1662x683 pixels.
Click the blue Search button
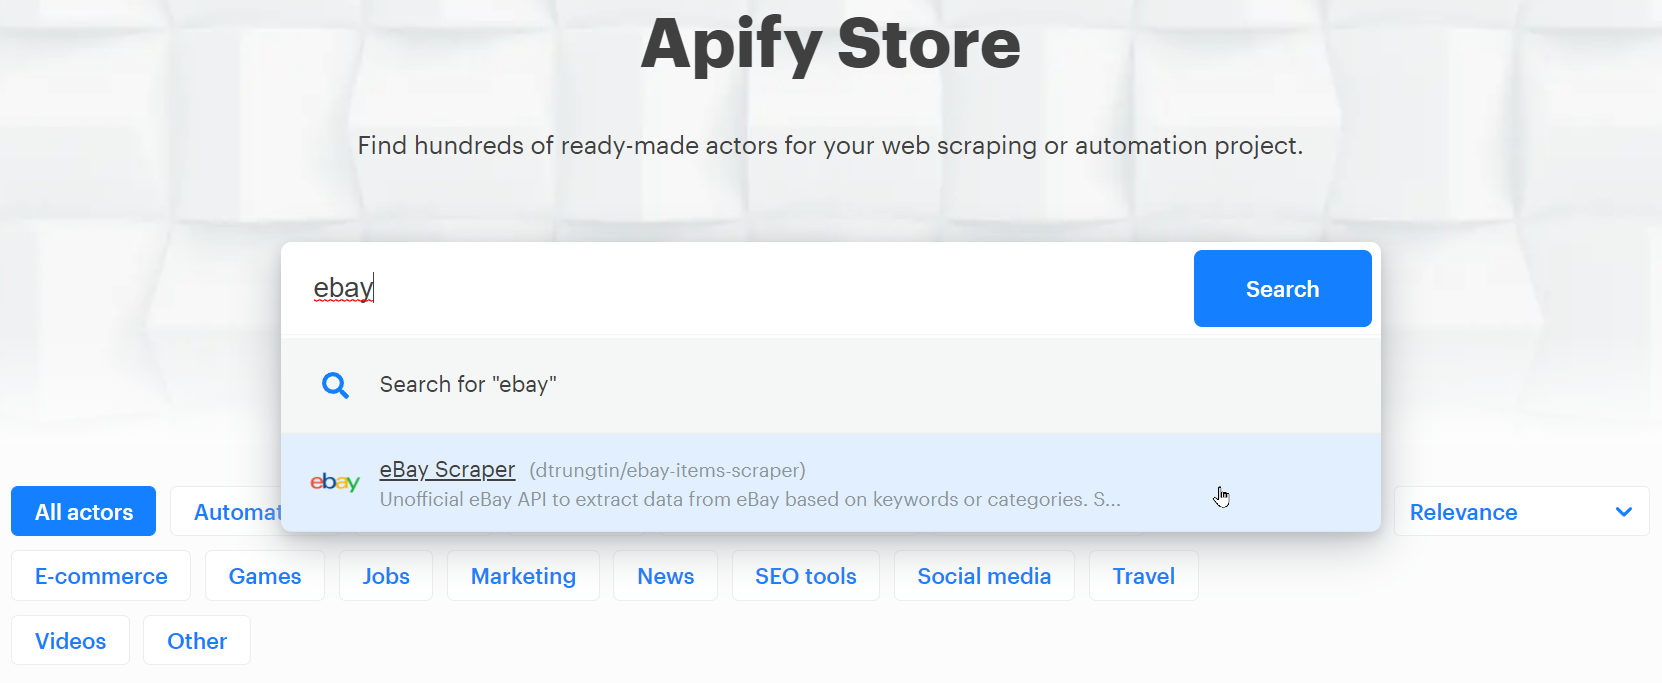point(1282,289)
